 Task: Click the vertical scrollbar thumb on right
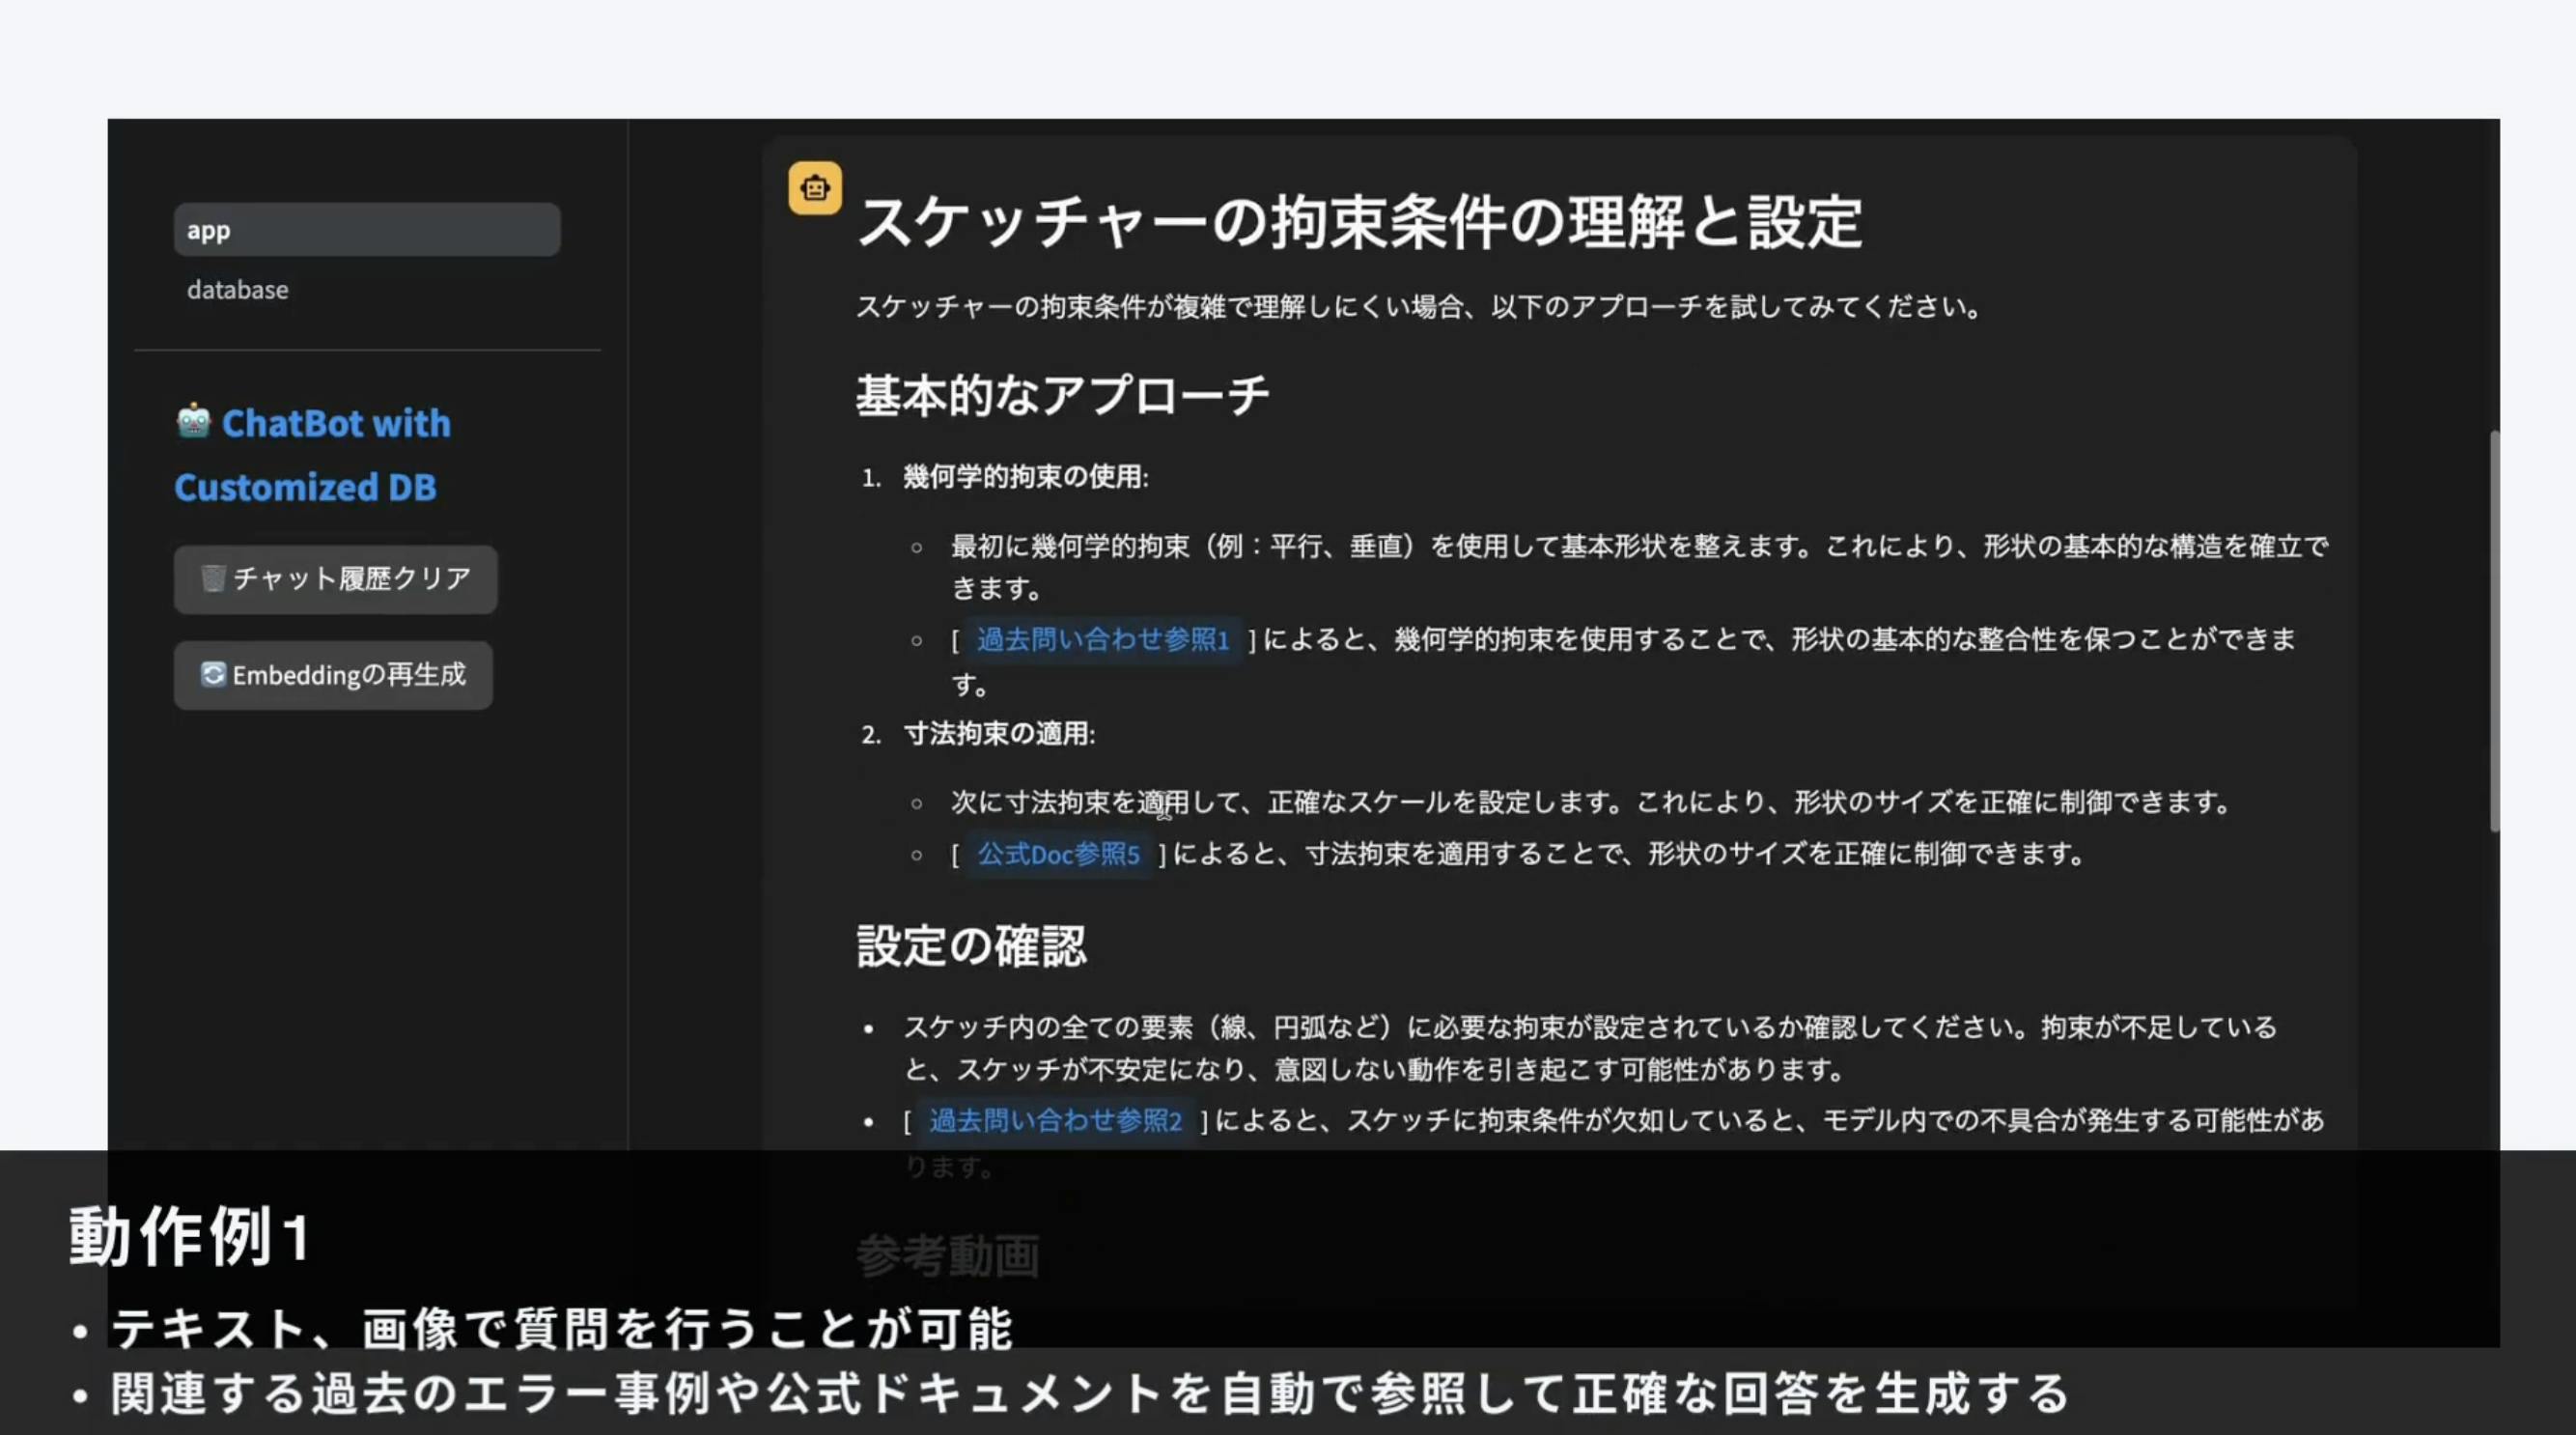(2494, 630)
